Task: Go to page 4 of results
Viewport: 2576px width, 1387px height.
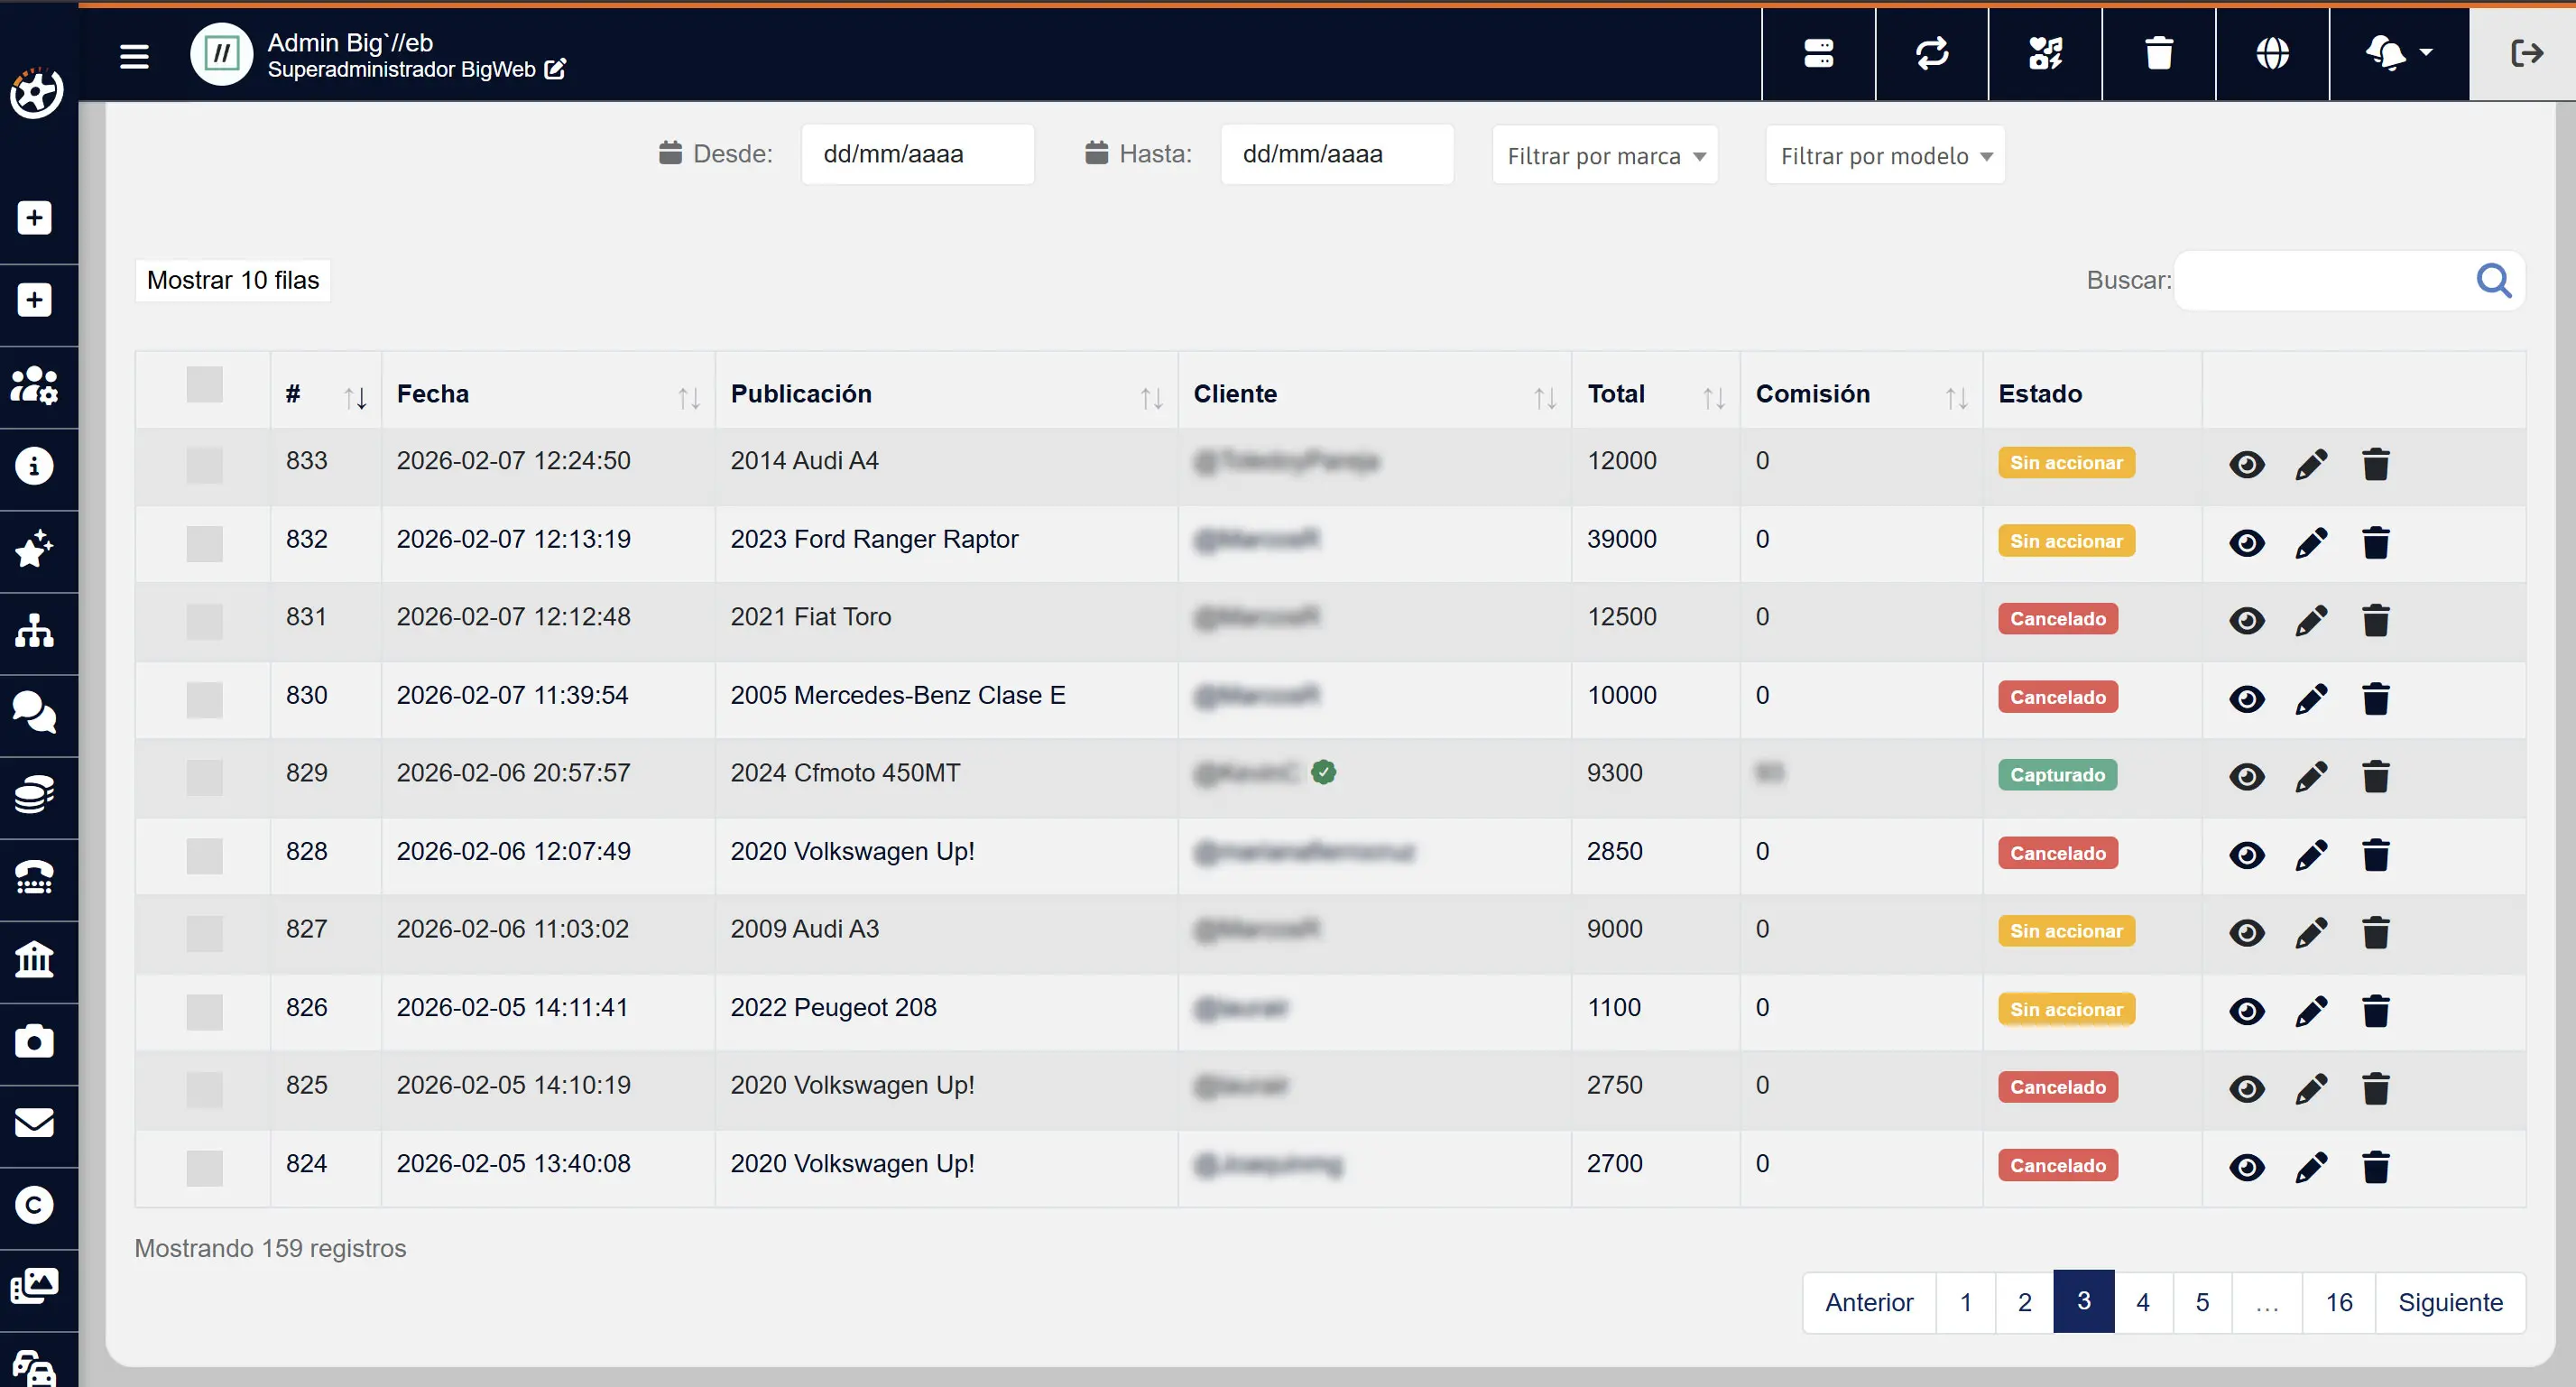Action: tap(2142, 1302)
